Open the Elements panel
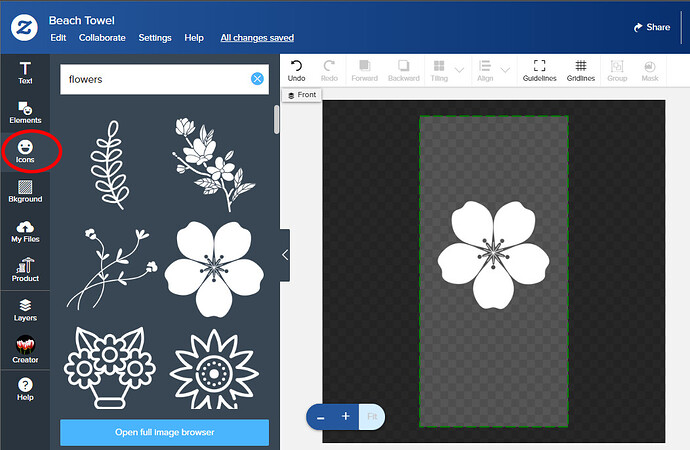Viewport: 690px width, 450px height. pyautogui.click(x=25, y=112)
